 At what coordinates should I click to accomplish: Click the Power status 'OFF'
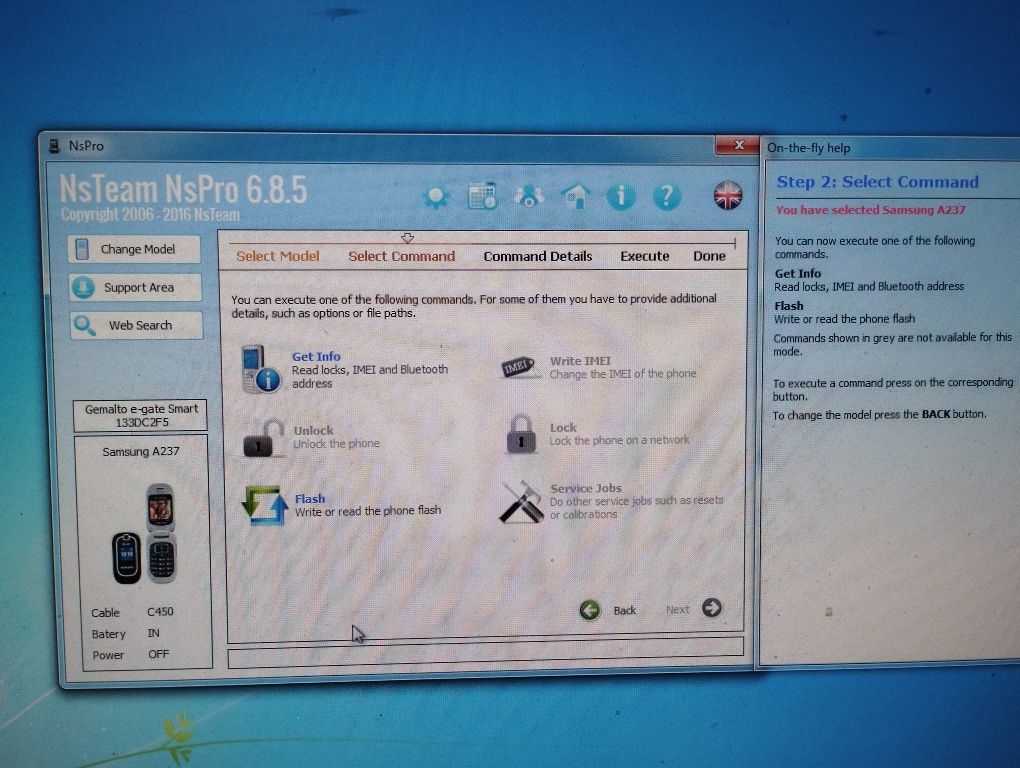(x=158, y=654)
